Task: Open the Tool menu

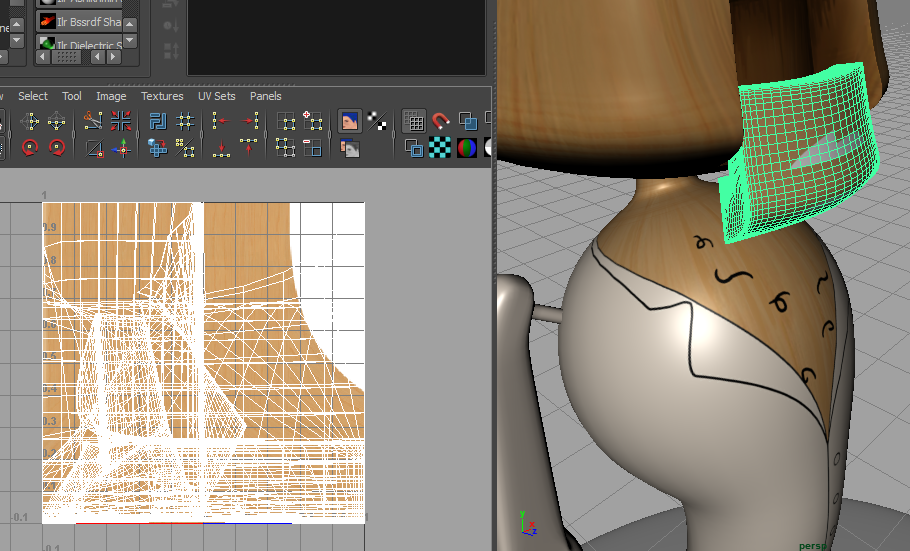Action: click(72, 96)
